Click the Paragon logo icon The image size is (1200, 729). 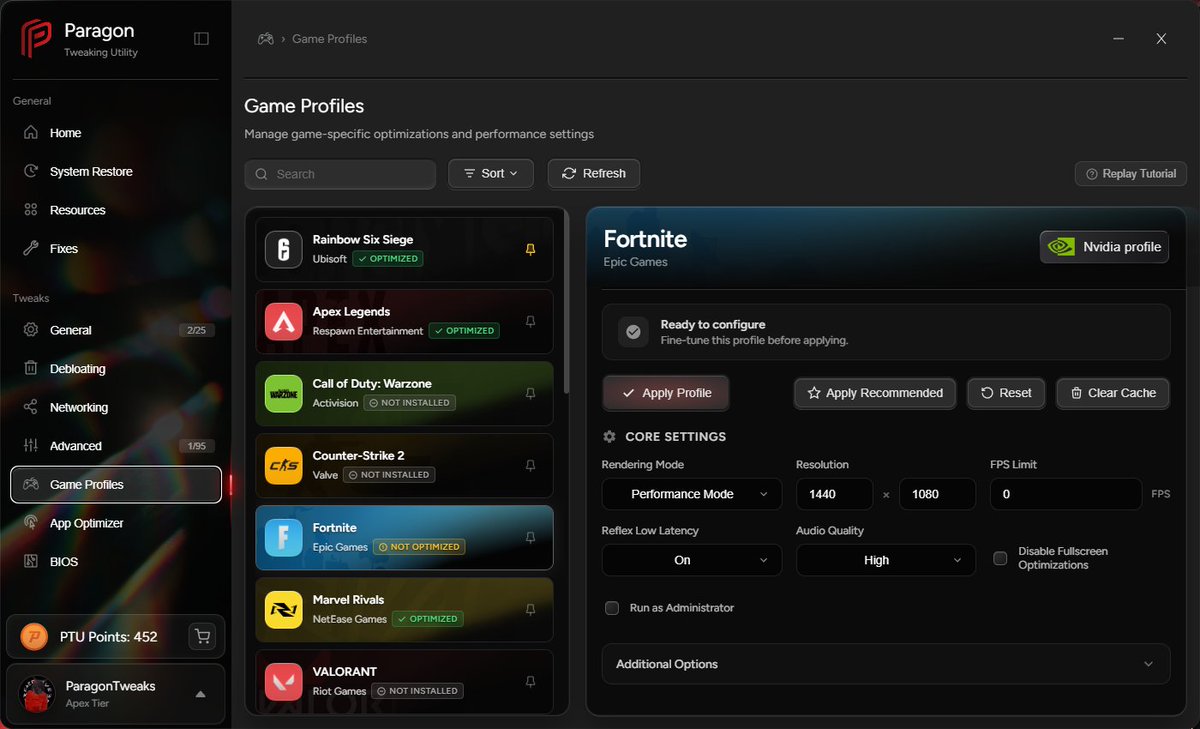tap(36, 39)
